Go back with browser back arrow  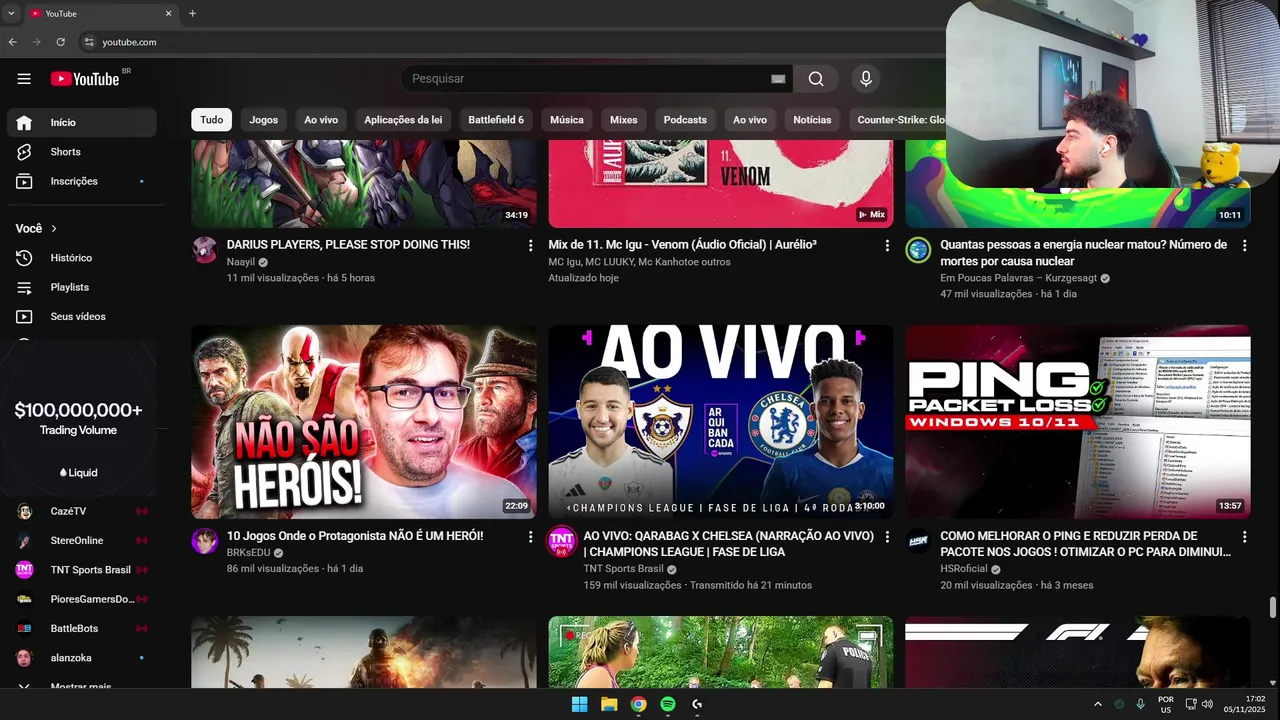point(13,42)
